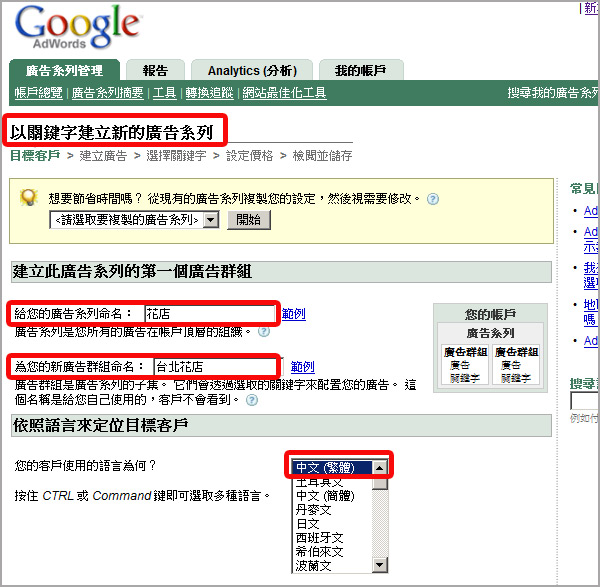Open 範例 link beside campaign name

point(293,314)
